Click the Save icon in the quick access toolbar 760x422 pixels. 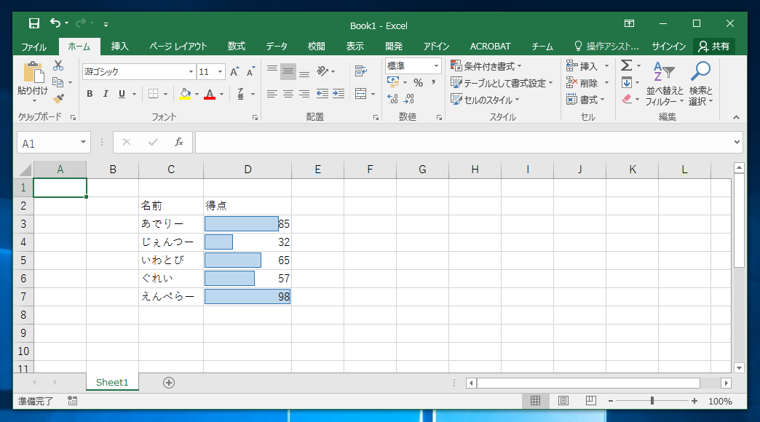(34, 23)
